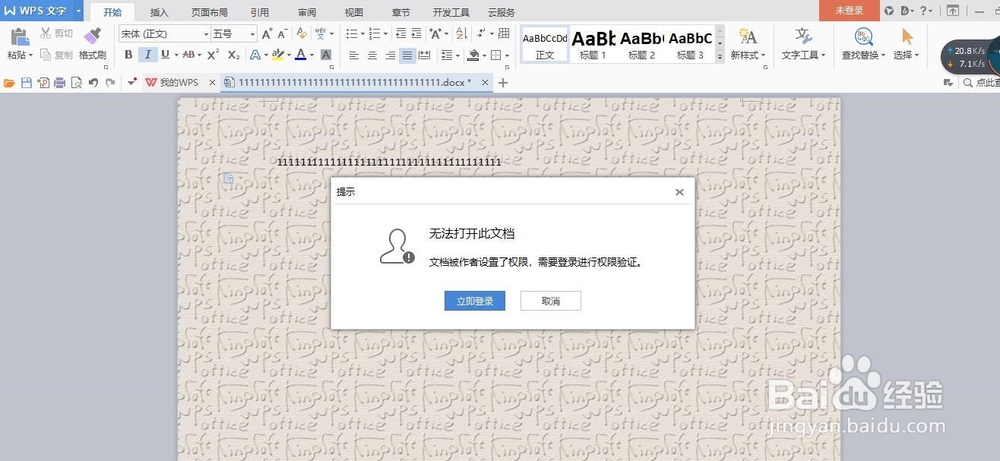
Task: Click the character shading A icon
Action: coord(326,55)
